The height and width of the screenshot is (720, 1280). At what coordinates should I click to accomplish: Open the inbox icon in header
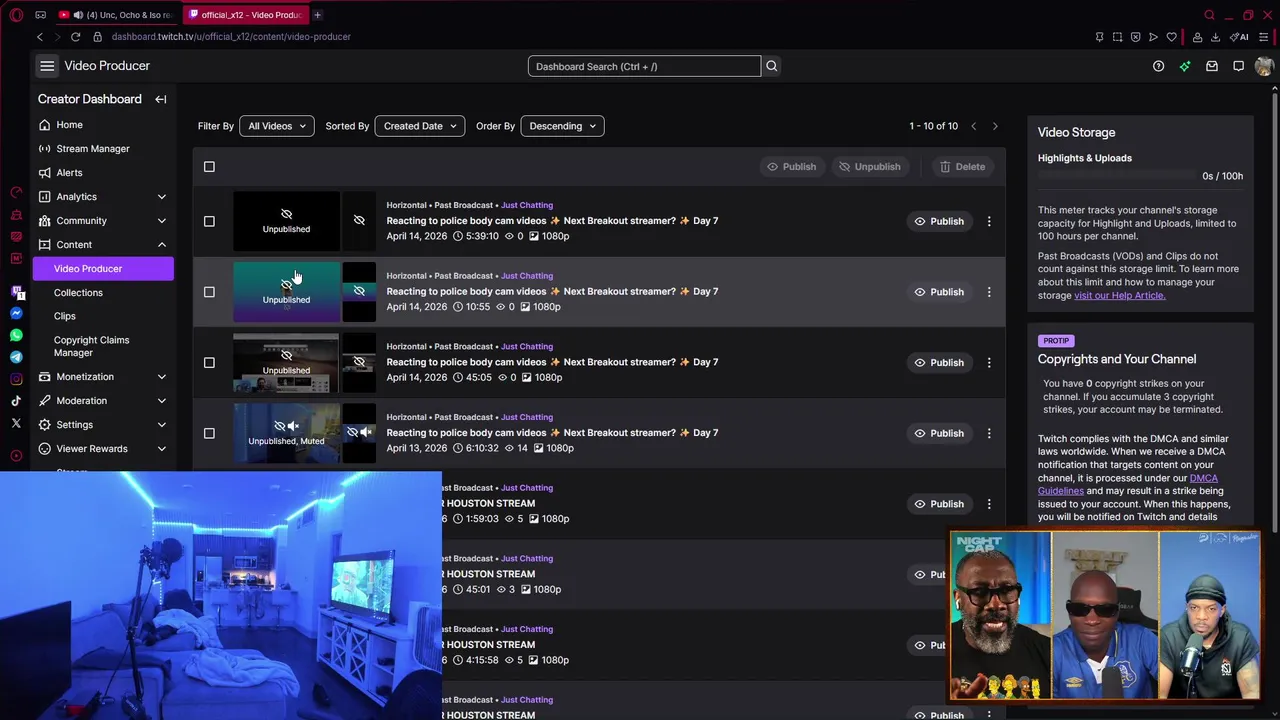(1211, 66)
